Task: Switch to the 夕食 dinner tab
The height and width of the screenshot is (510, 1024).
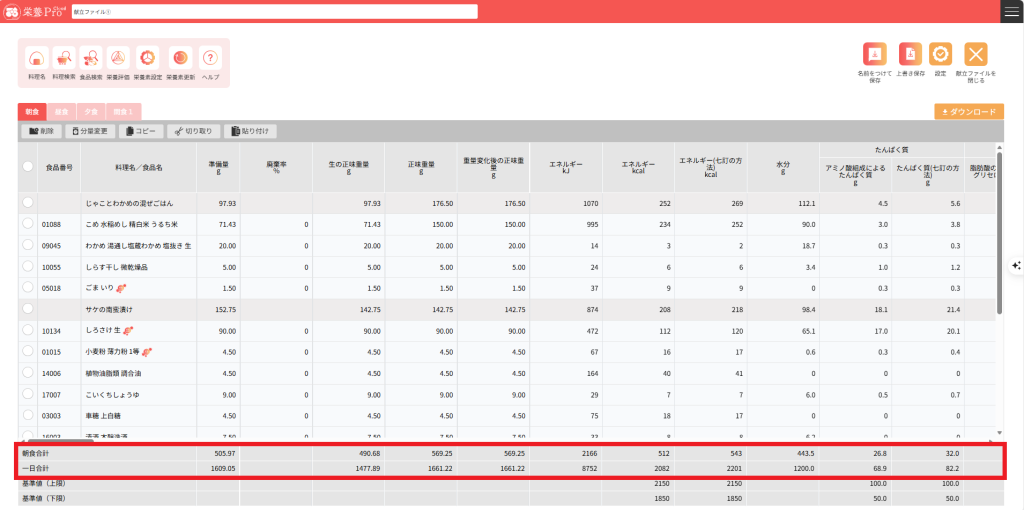Action: [91, 112]
